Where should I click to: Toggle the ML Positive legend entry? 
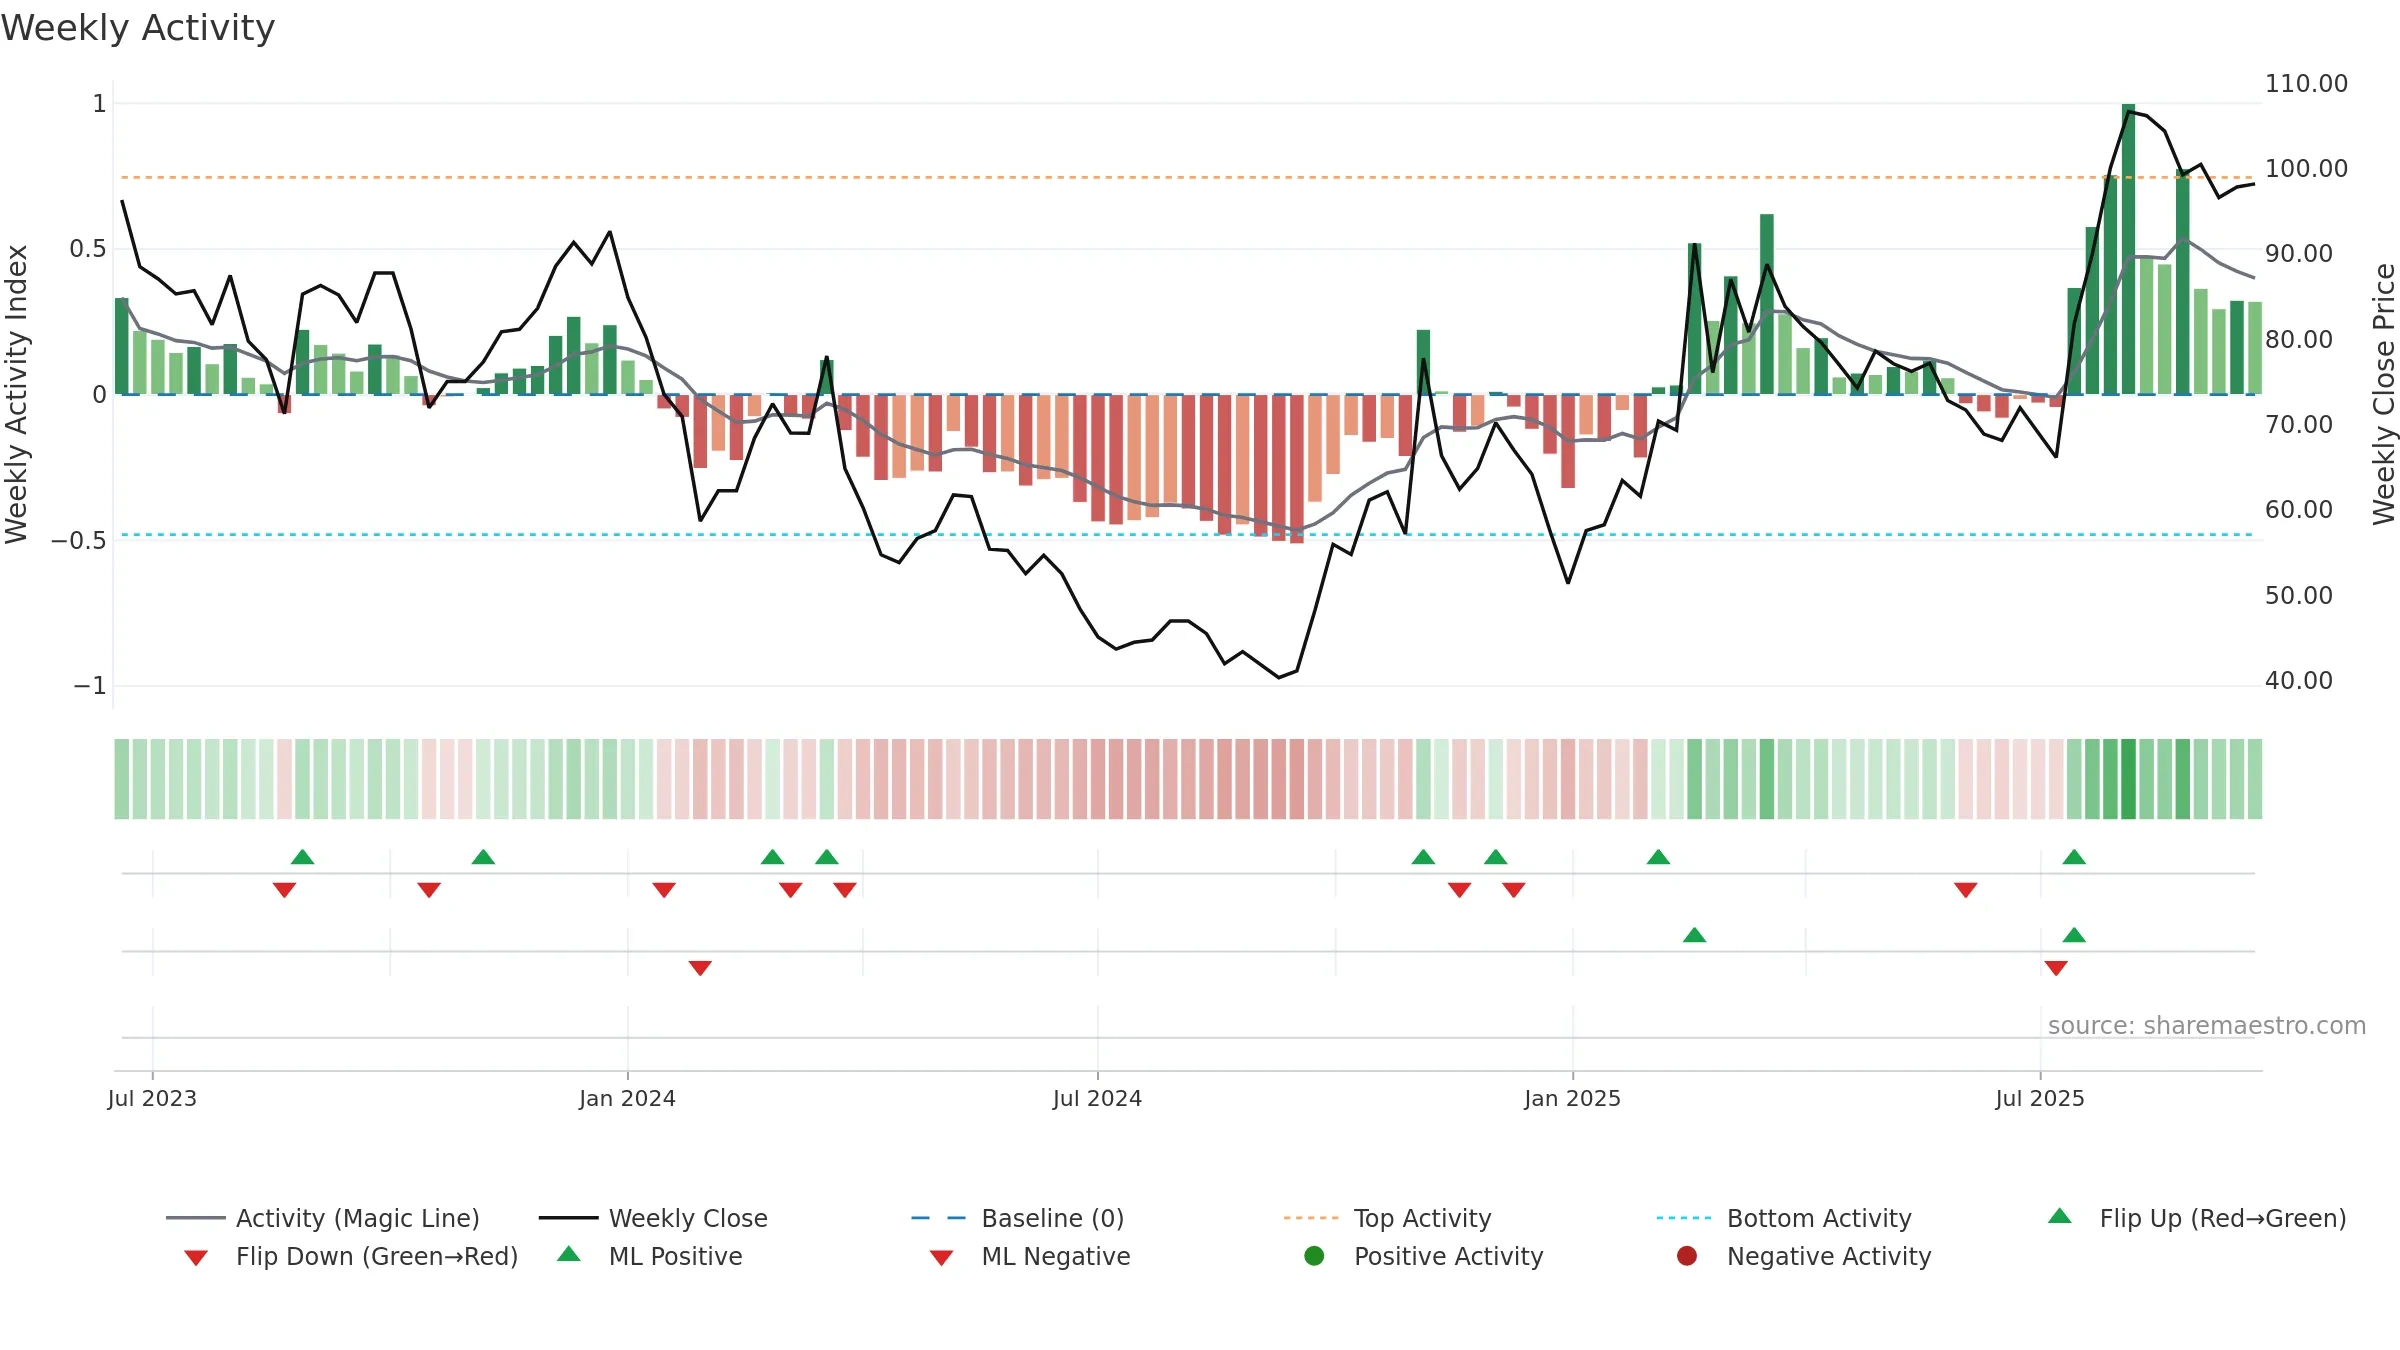pyautogui.click(x=650, y=1256)
